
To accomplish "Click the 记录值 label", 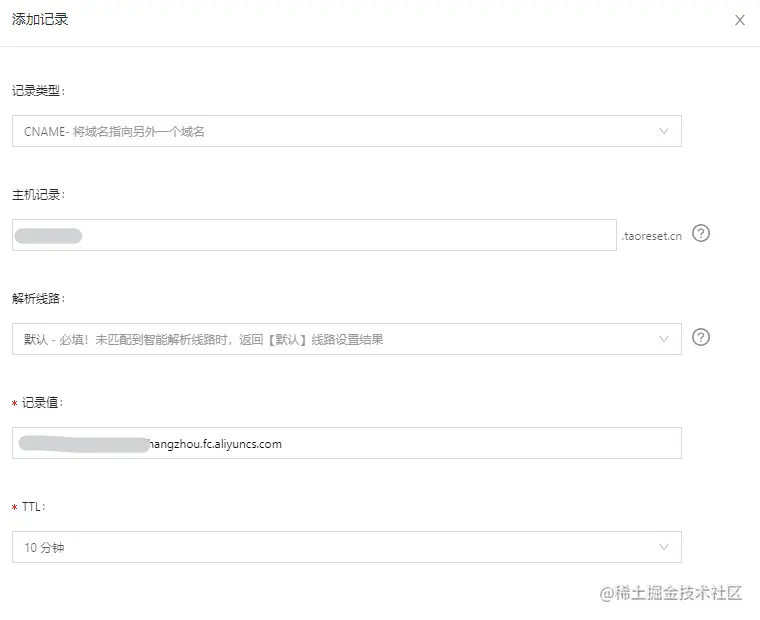I will pos(42,402).
